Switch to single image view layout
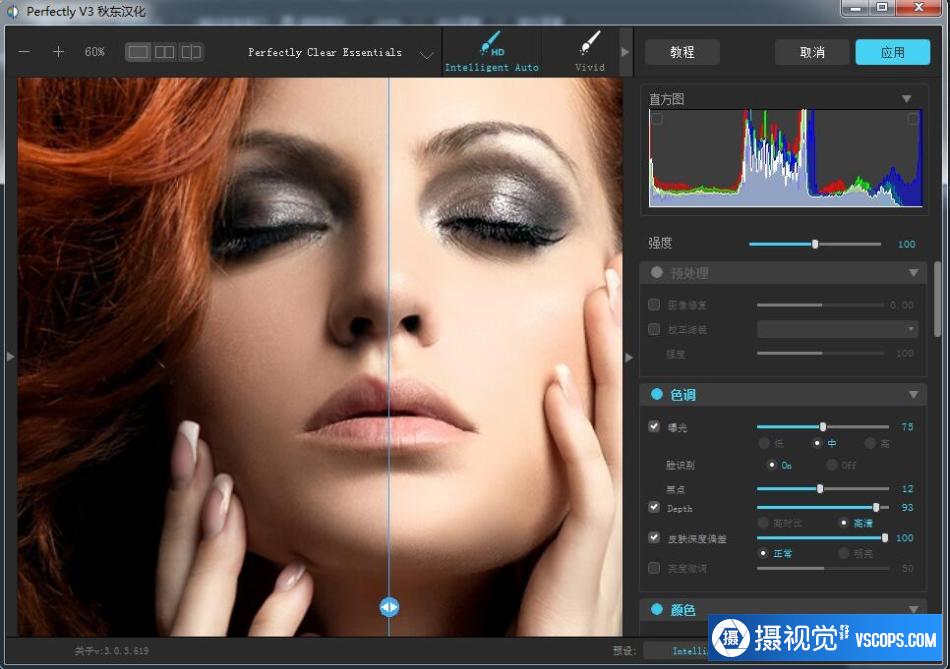Screen dimensions: 950x669 click(x=138, y=52)
